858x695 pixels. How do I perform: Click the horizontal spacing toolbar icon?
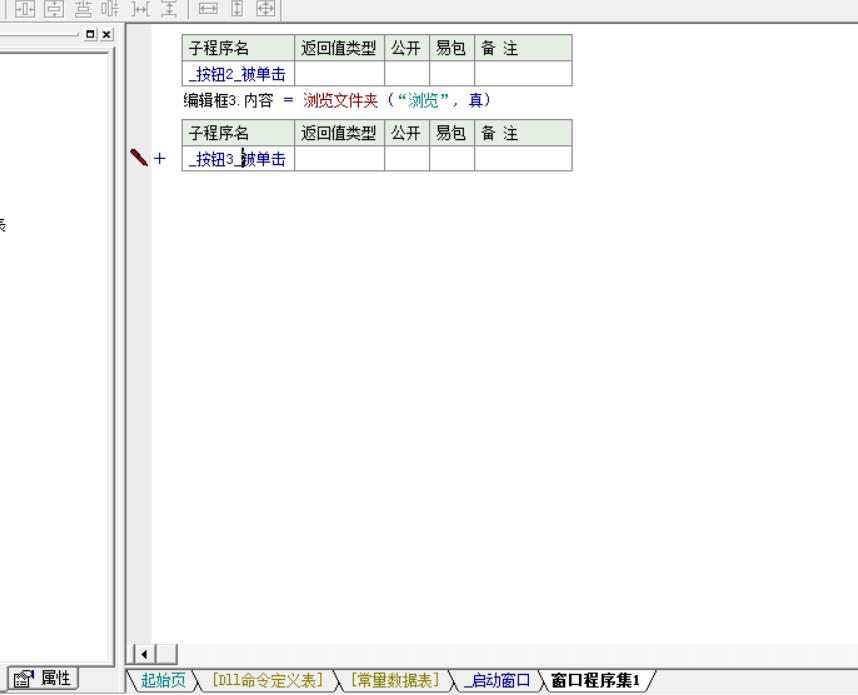(x=141, y=9)
